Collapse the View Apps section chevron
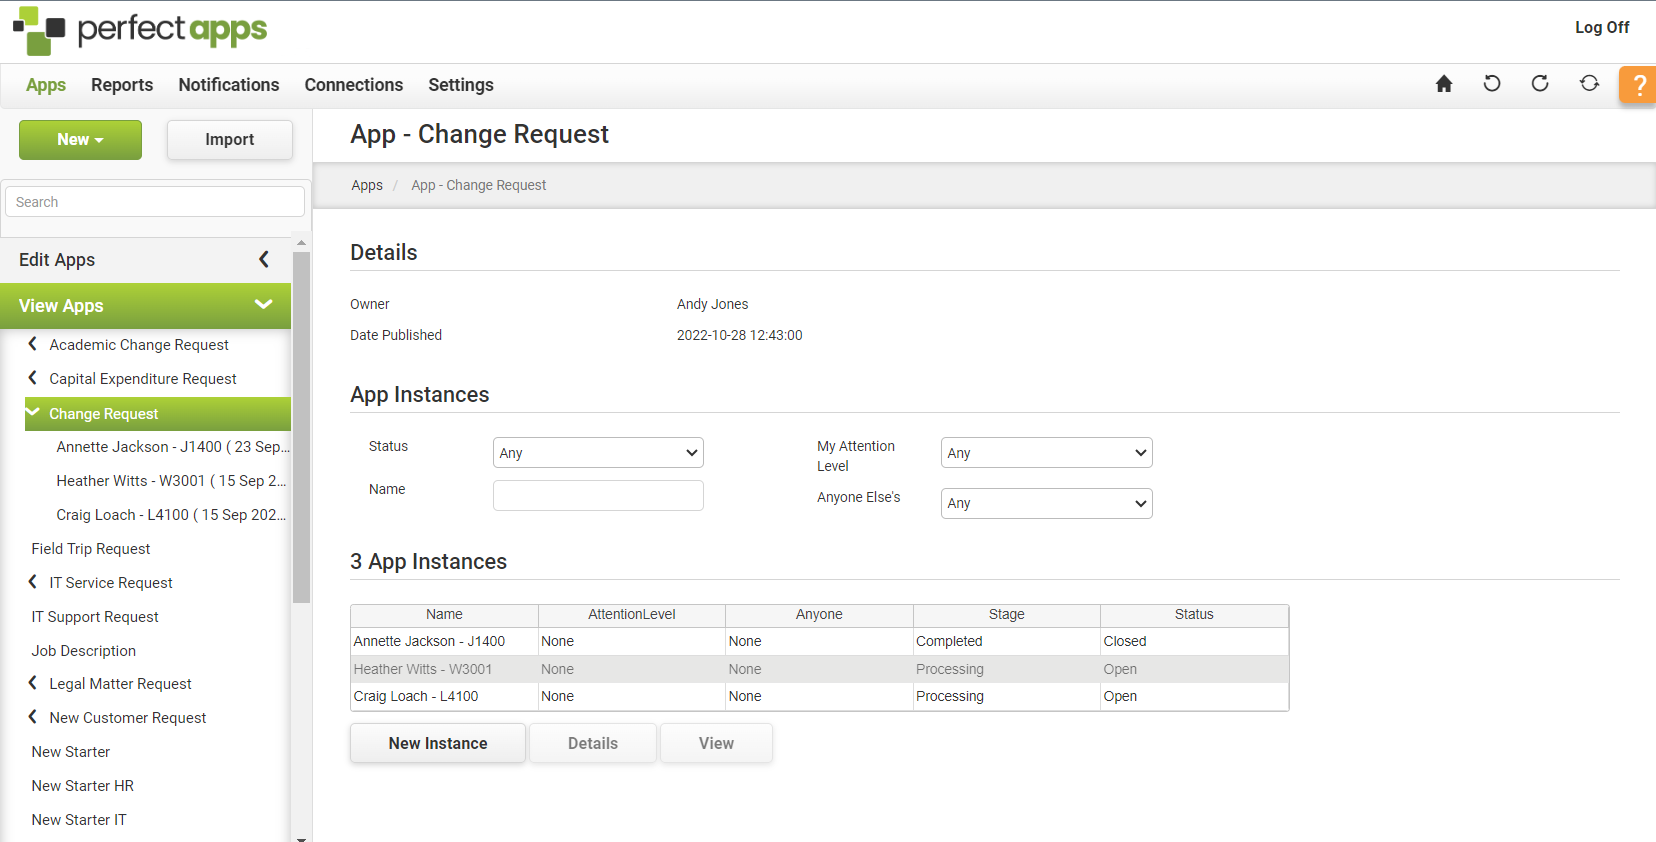 [264, 304]
